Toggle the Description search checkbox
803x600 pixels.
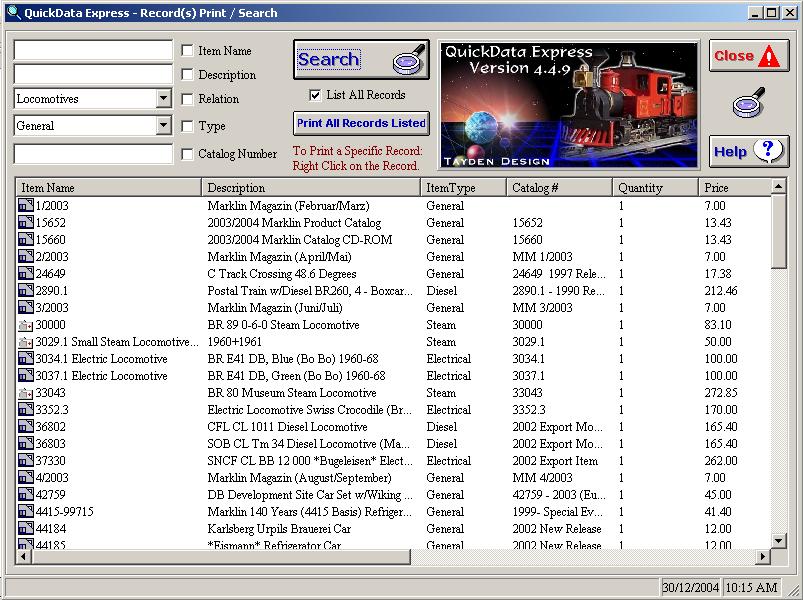click(x=188, y=75)
